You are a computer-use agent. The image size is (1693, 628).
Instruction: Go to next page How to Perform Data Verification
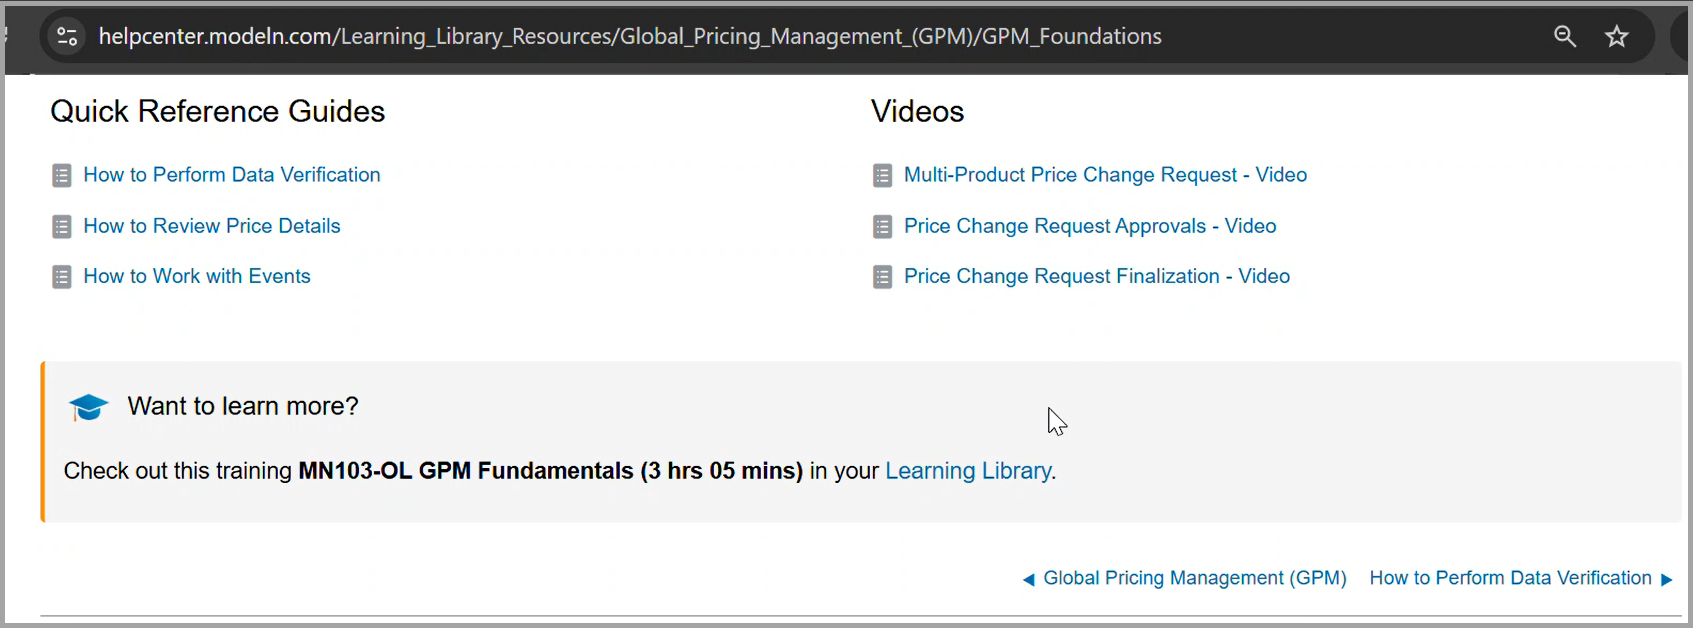click(x=1510, y=578)
